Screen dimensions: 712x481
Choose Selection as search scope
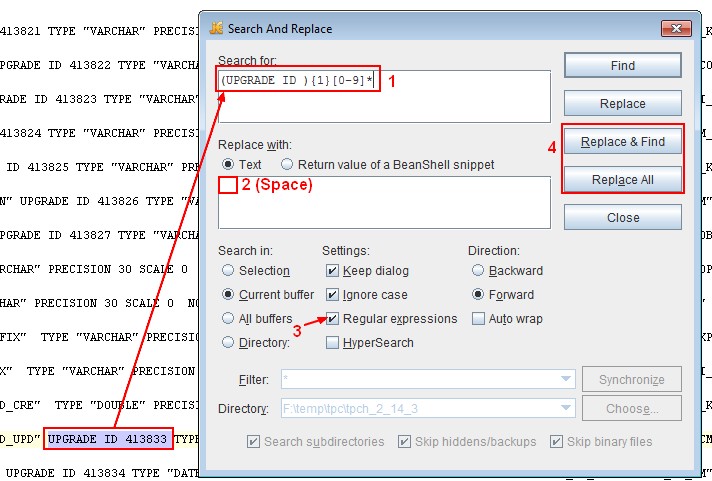coord(229,271)
